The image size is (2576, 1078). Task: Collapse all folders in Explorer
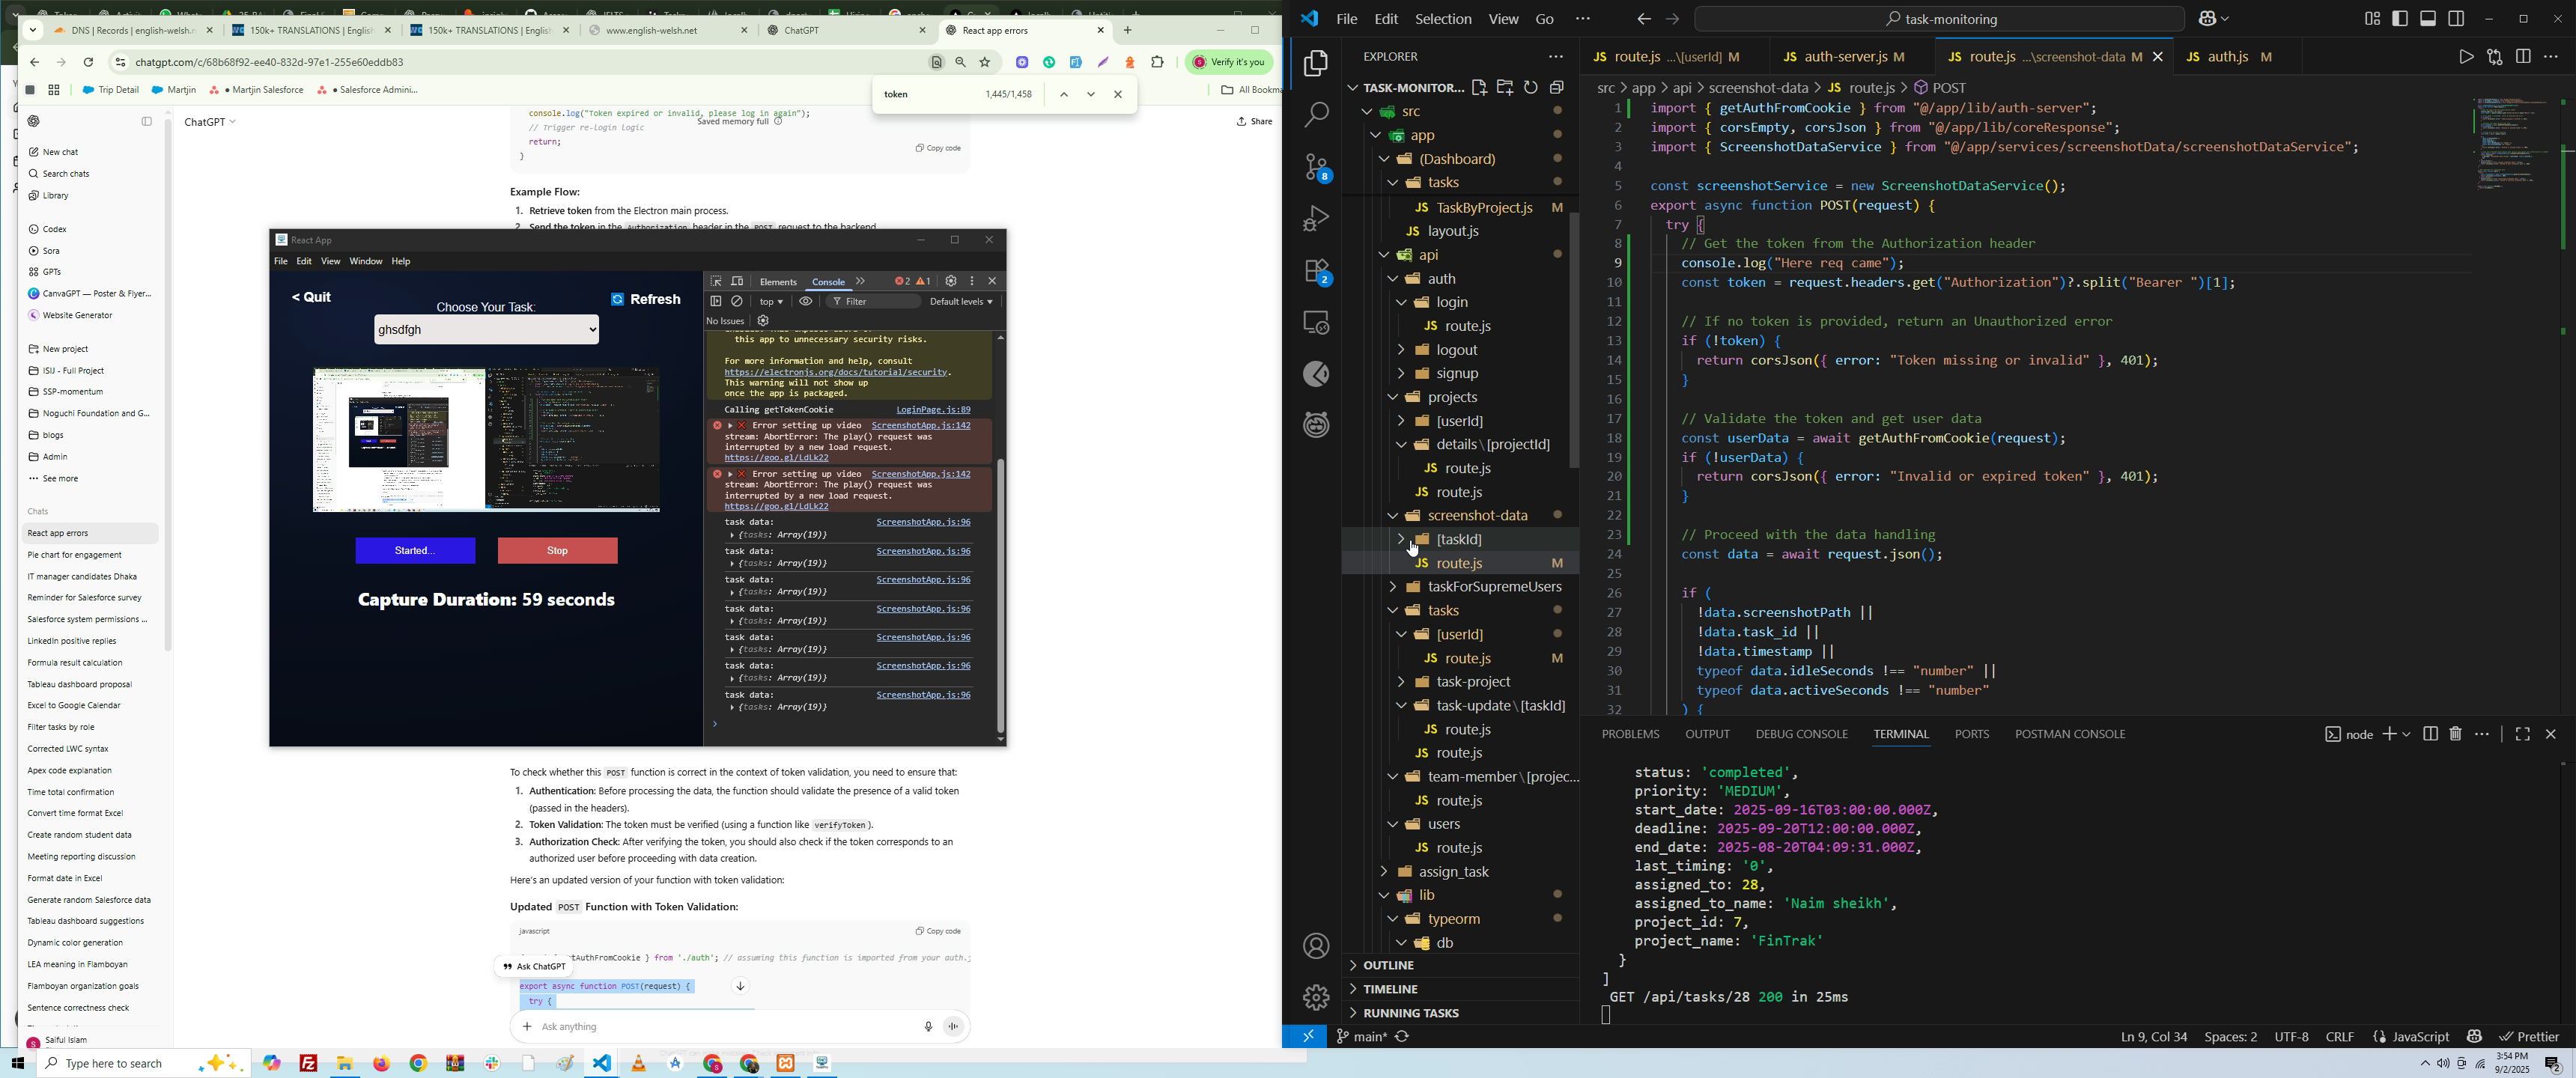[1557, 88]
